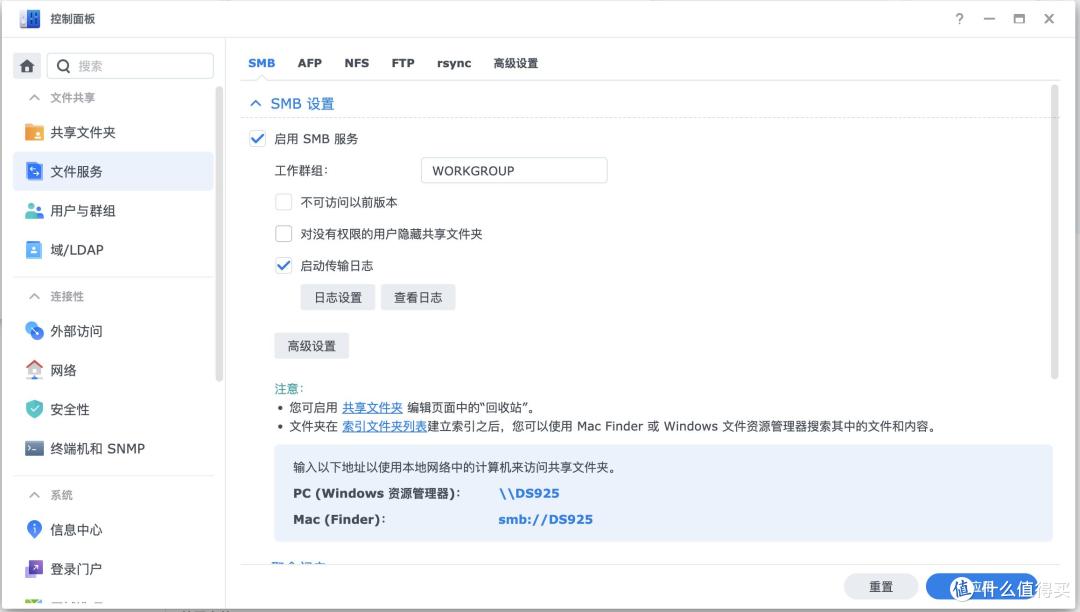
Task: Open Info Center (信息中心) icon
Action: 34,529
